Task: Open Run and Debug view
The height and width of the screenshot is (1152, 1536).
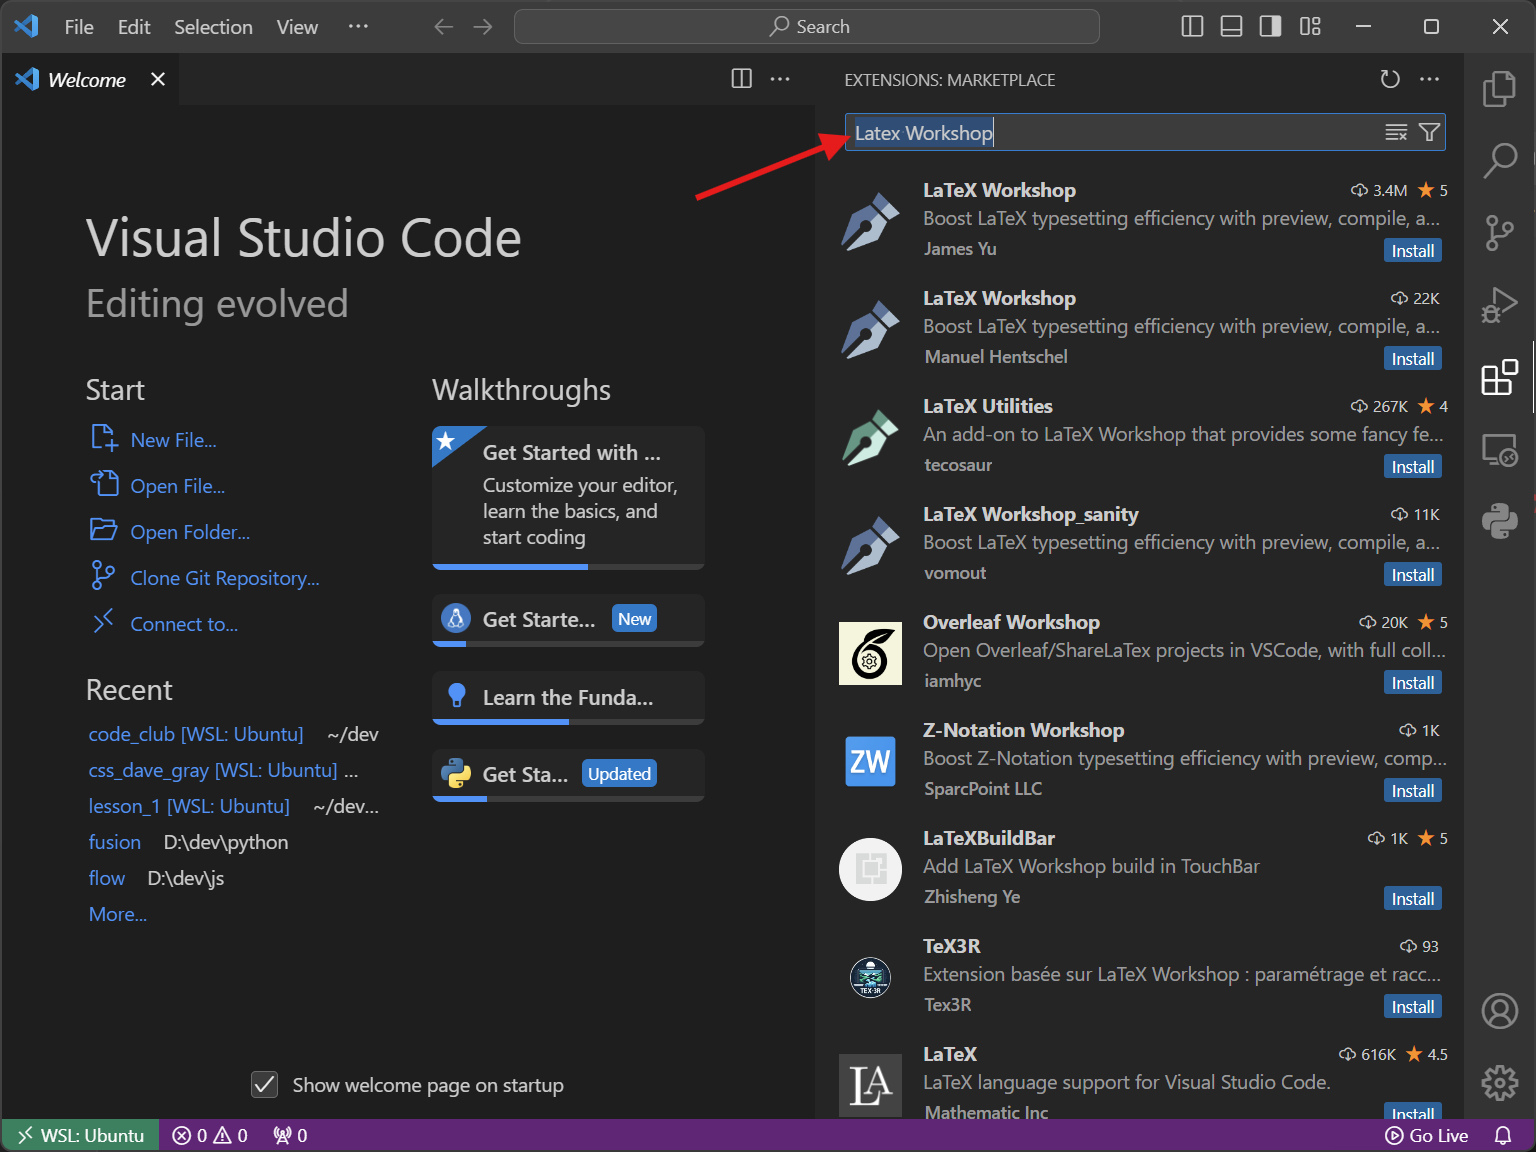Action: tap(1499, 305)
